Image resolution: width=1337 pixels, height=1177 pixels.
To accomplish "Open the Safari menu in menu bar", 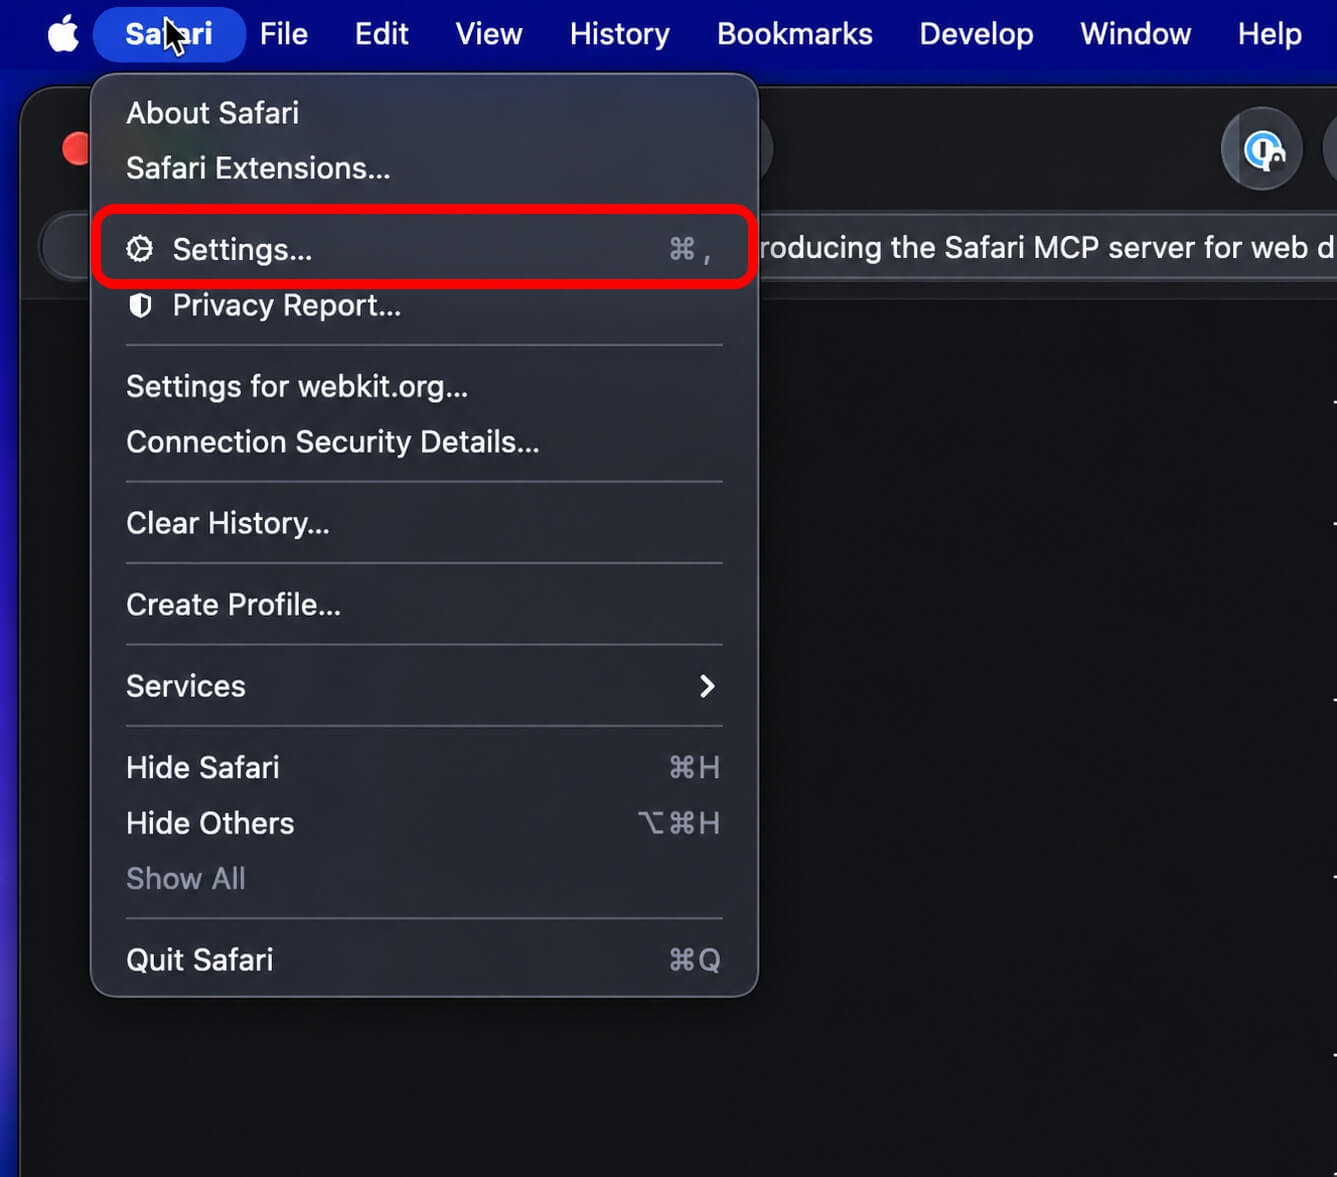I will coord(169,34).
